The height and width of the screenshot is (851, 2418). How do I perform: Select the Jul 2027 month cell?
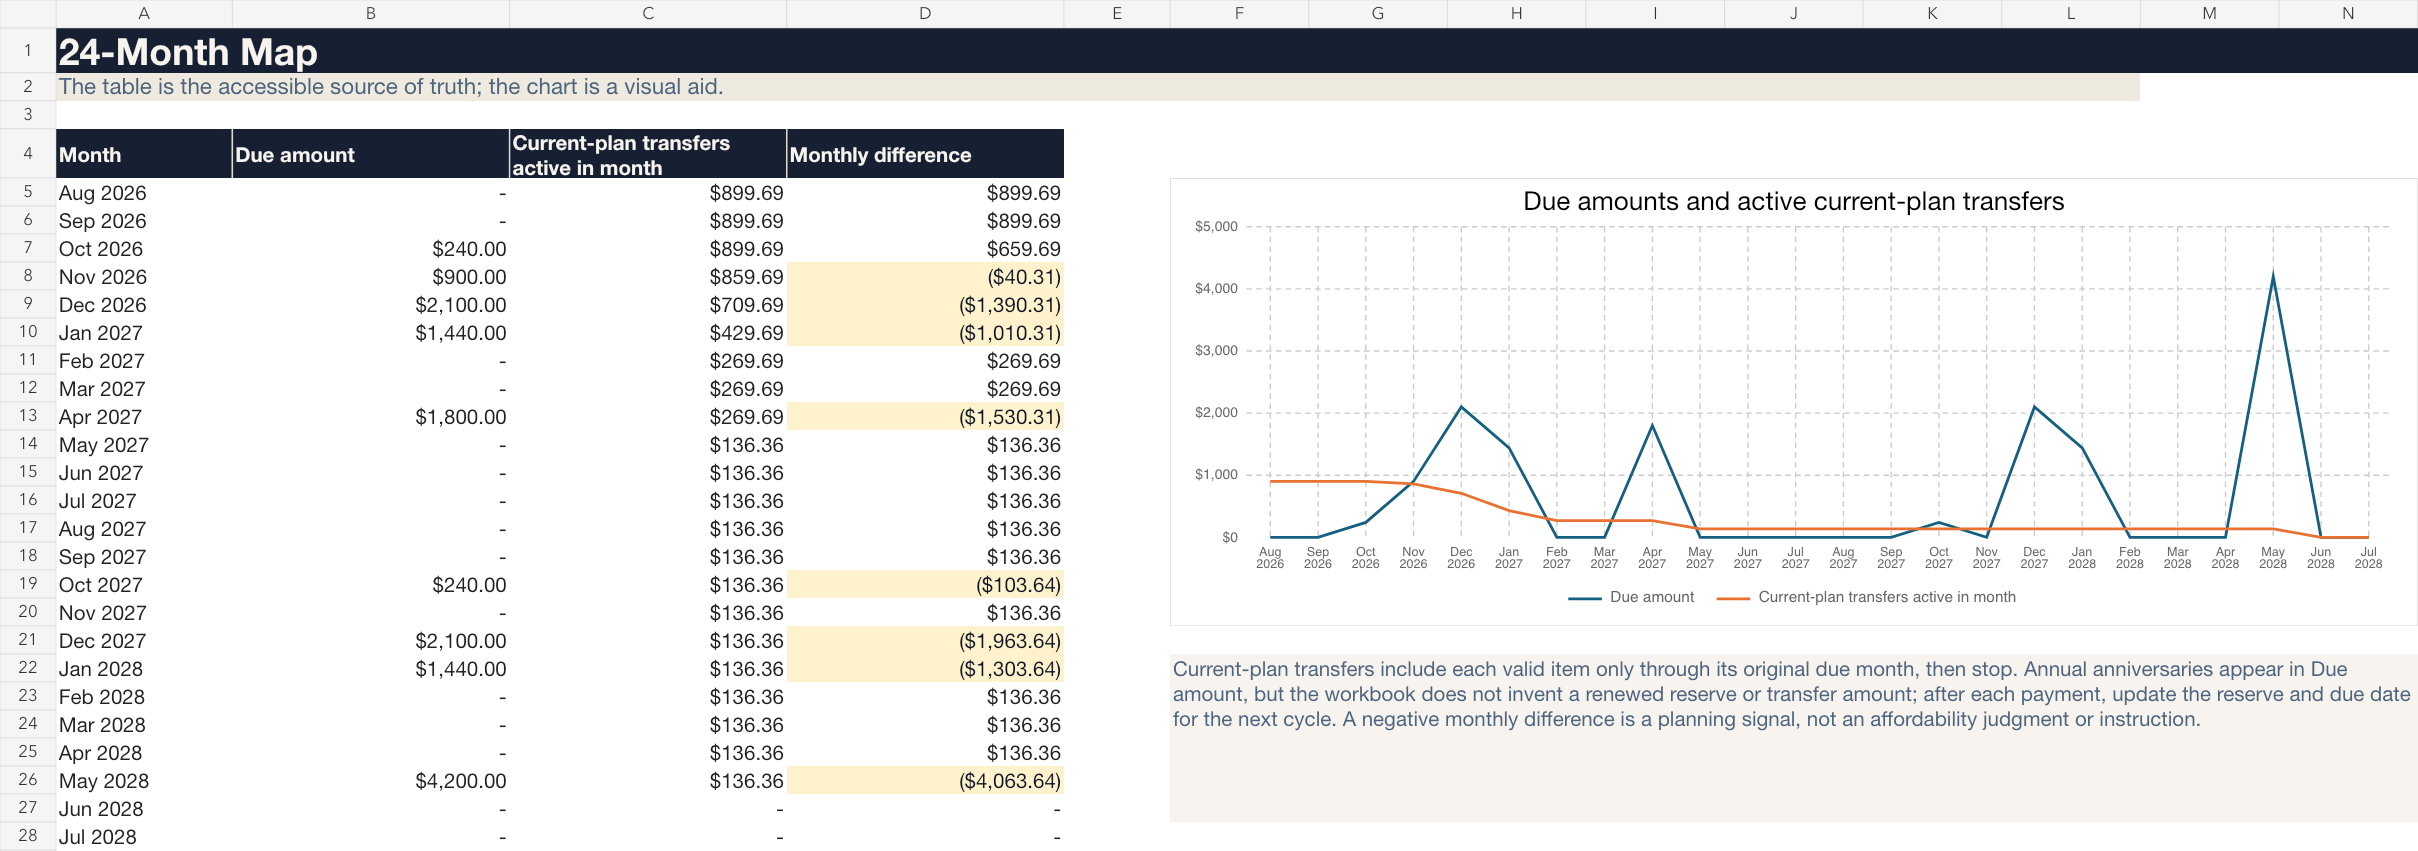[144, 501]
